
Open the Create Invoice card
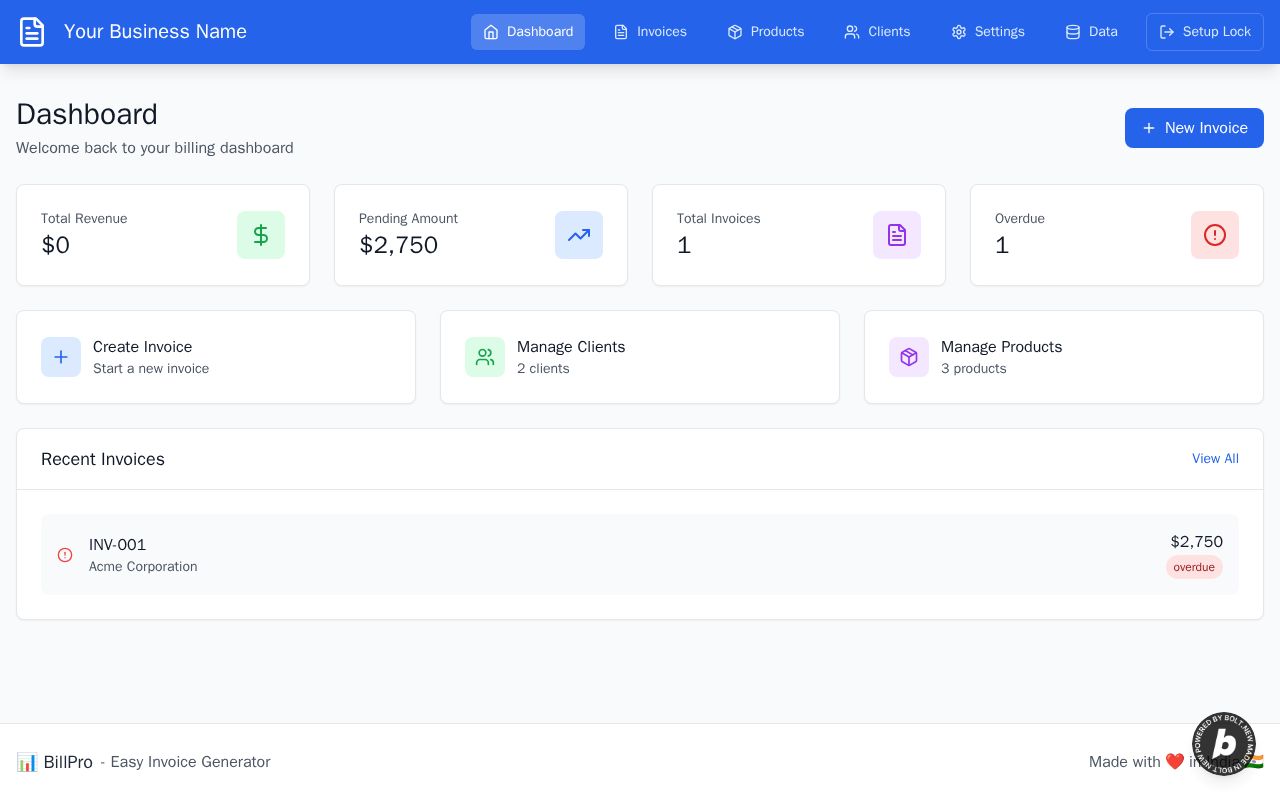coord(216,357)
